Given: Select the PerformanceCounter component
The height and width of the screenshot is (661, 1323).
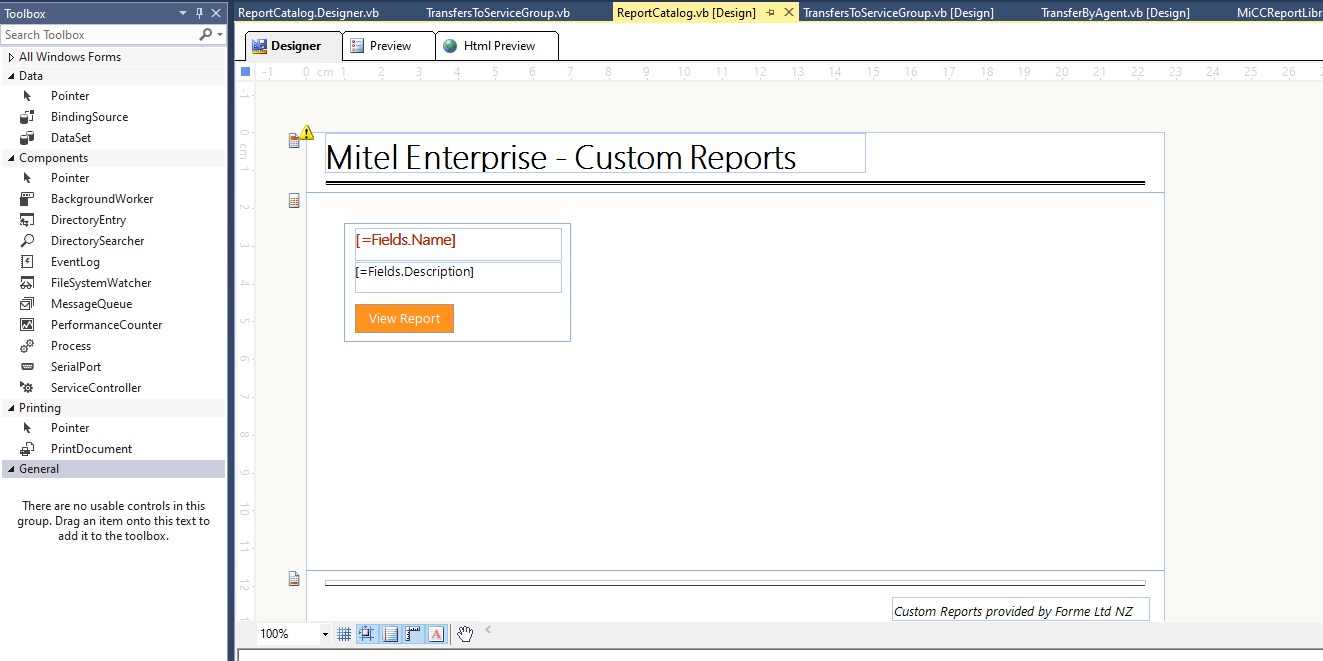Looking at the screenshot, I should (x=112, y=325).
